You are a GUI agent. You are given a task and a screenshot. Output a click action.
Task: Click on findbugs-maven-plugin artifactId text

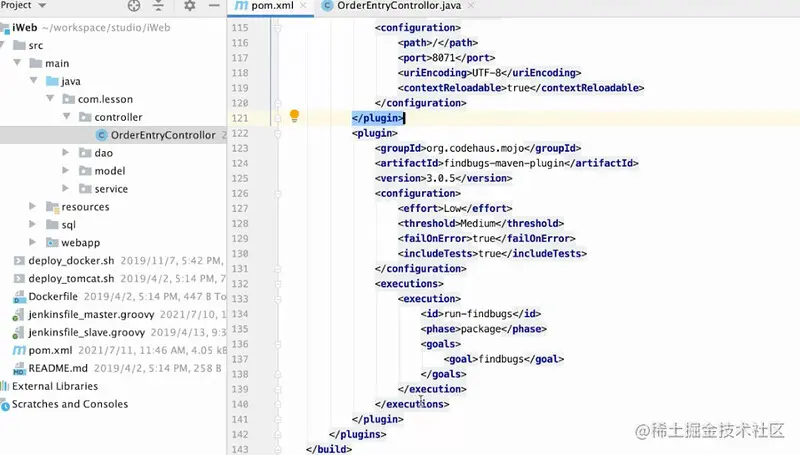pos(504,163)
